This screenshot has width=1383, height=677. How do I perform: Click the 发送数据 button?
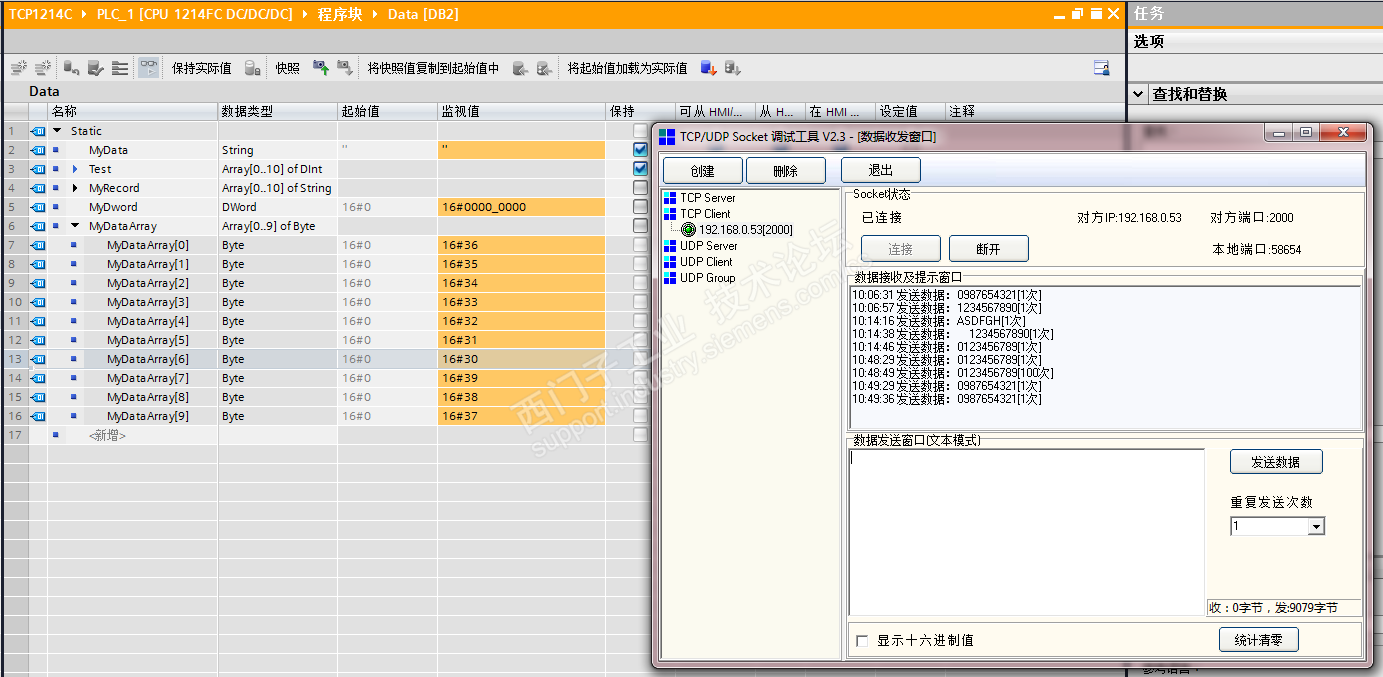pos(1276,462)
